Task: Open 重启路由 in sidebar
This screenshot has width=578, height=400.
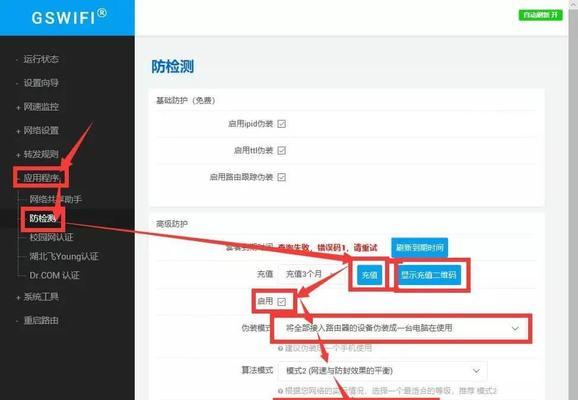Action: (41, 320)
